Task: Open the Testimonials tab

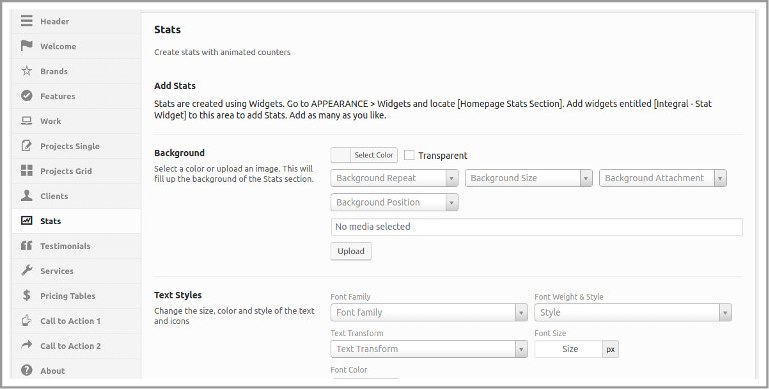Action: (x=76, y=246)
